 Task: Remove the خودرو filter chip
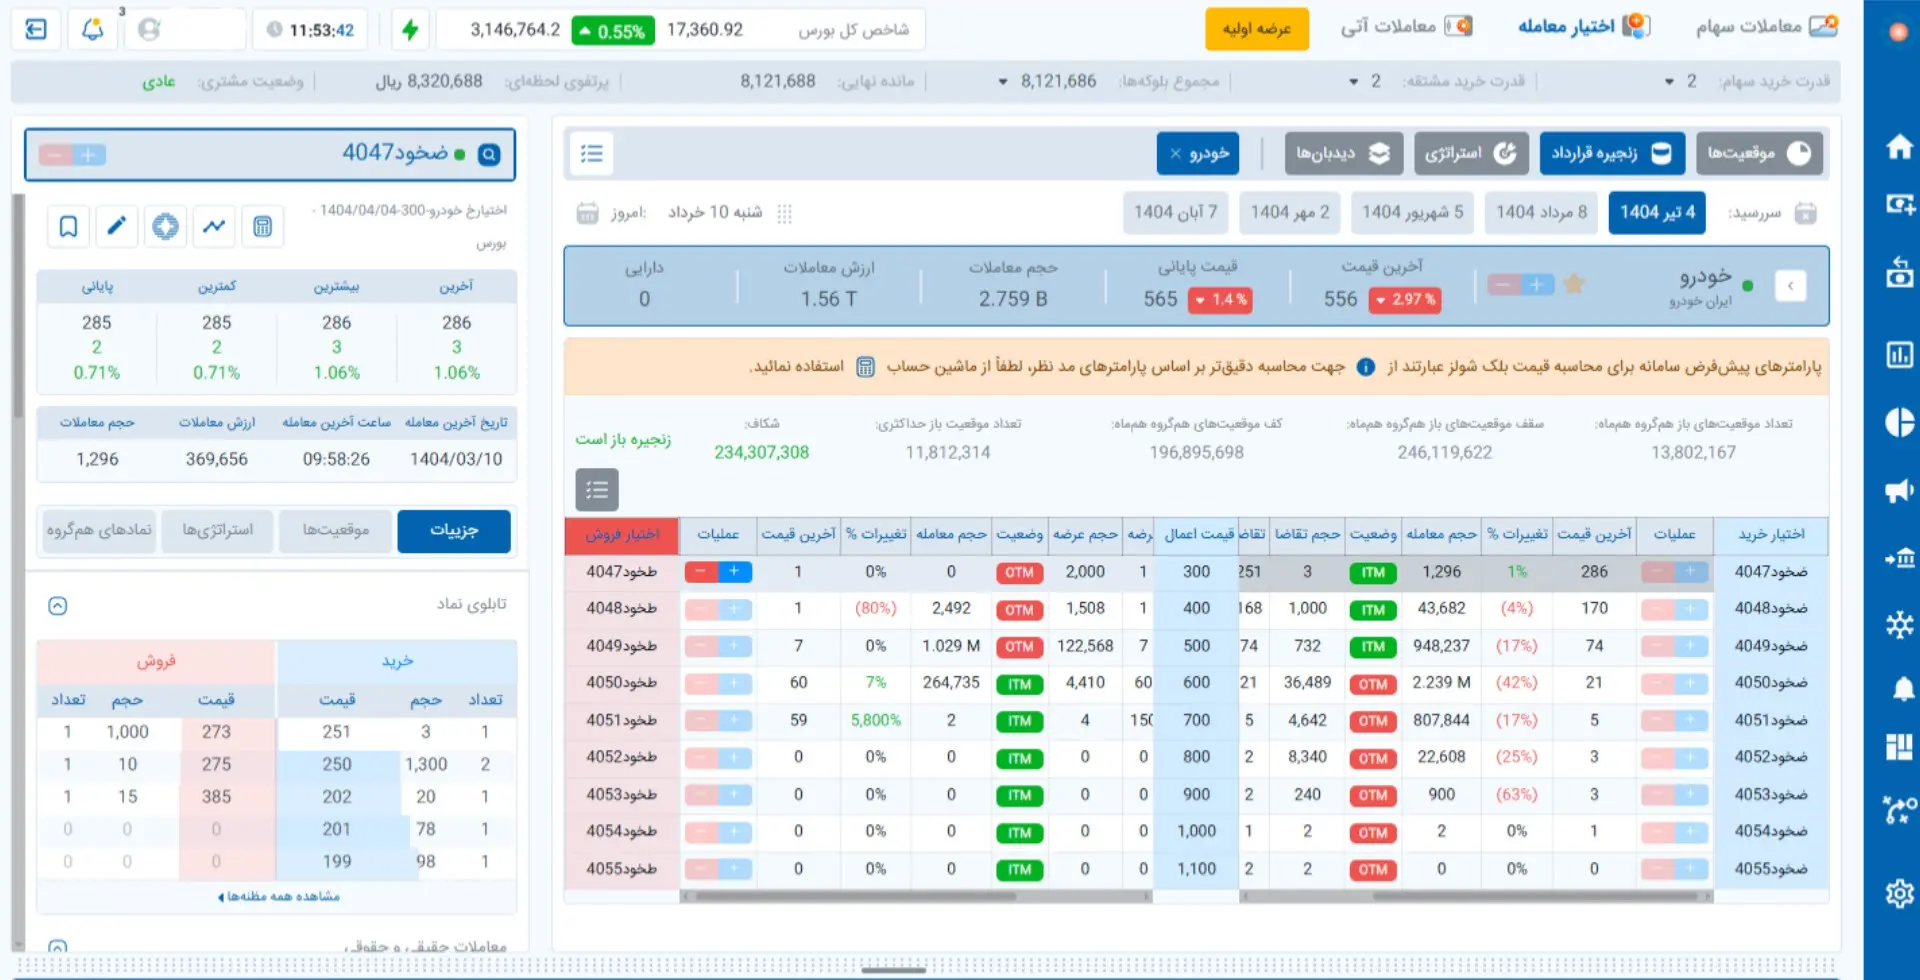(x=1176, y=154)
